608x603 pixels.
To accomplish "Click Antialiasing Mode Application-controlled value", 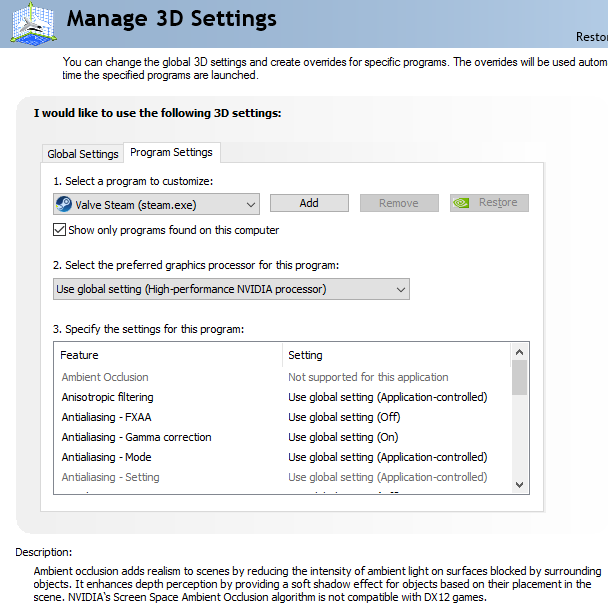I will click(388, 457).
